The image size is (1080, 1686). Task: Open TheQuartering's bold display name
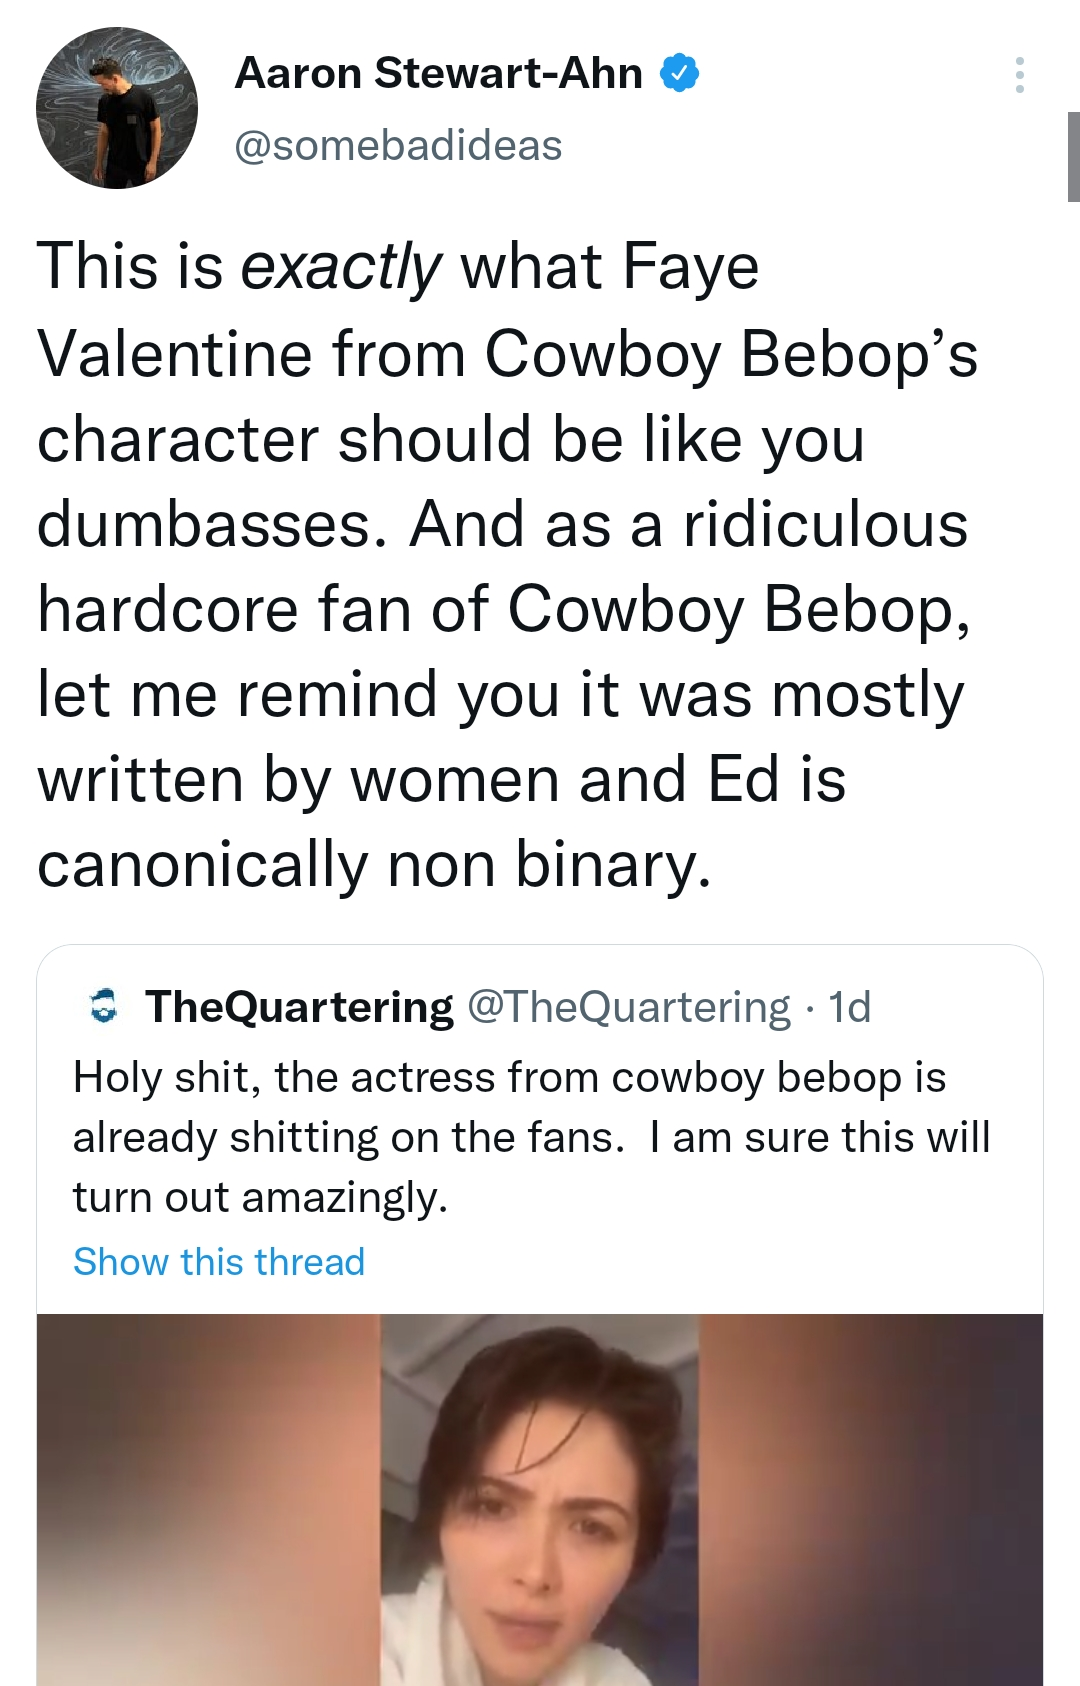coord(299,1007)
